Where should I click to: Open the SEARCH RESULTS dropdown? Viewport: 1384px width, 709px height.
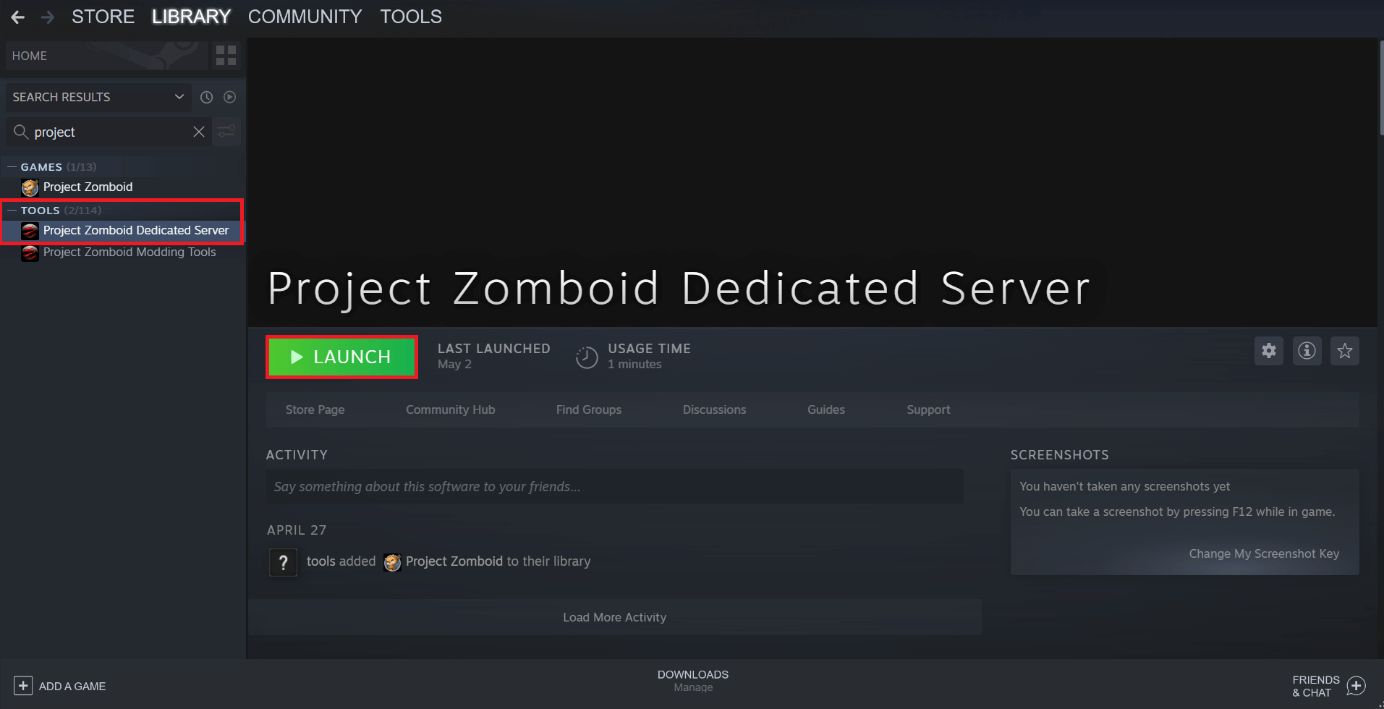click(95, 96)
